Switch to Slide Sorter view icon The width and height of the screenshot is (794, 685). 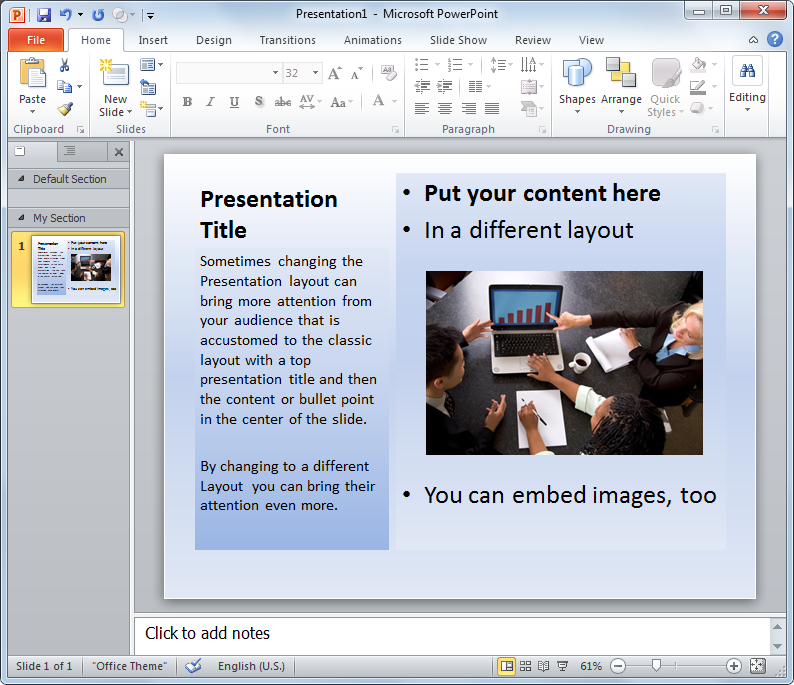pyautogui.click(x=525, y=666)
